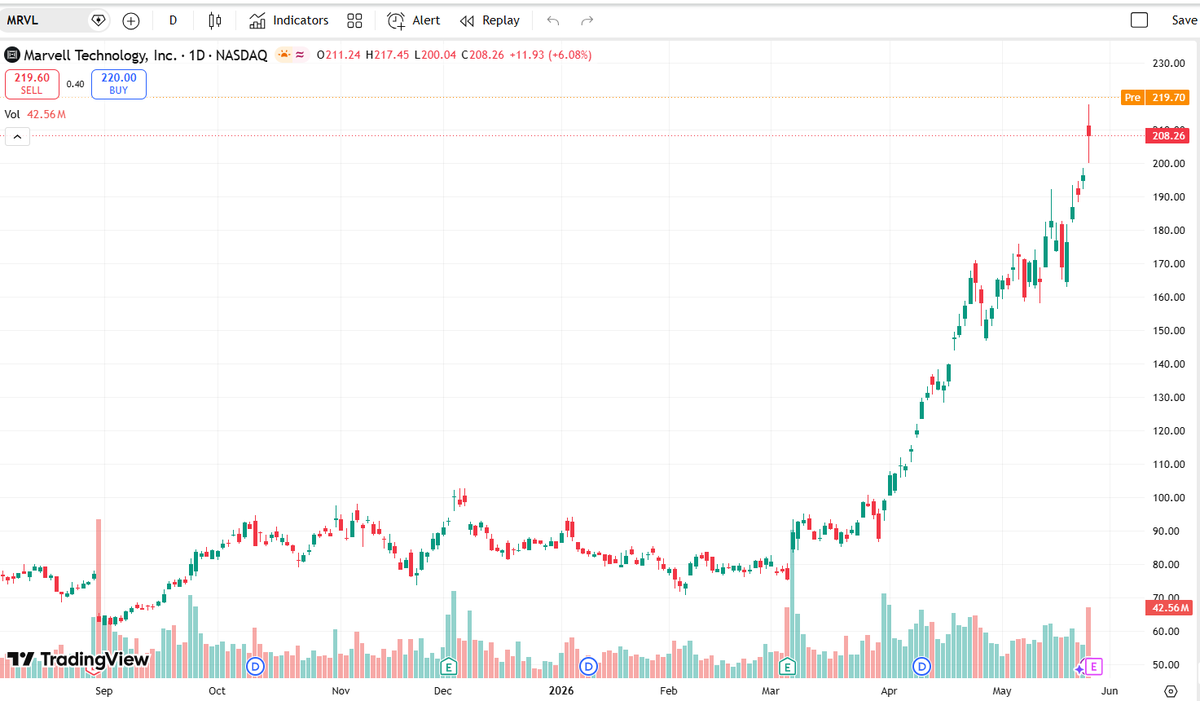Click the purple upcoming earnings E marker
Image resolution: width=1200 pixels, height=701 pixels.
click(x=1093, y=666)
